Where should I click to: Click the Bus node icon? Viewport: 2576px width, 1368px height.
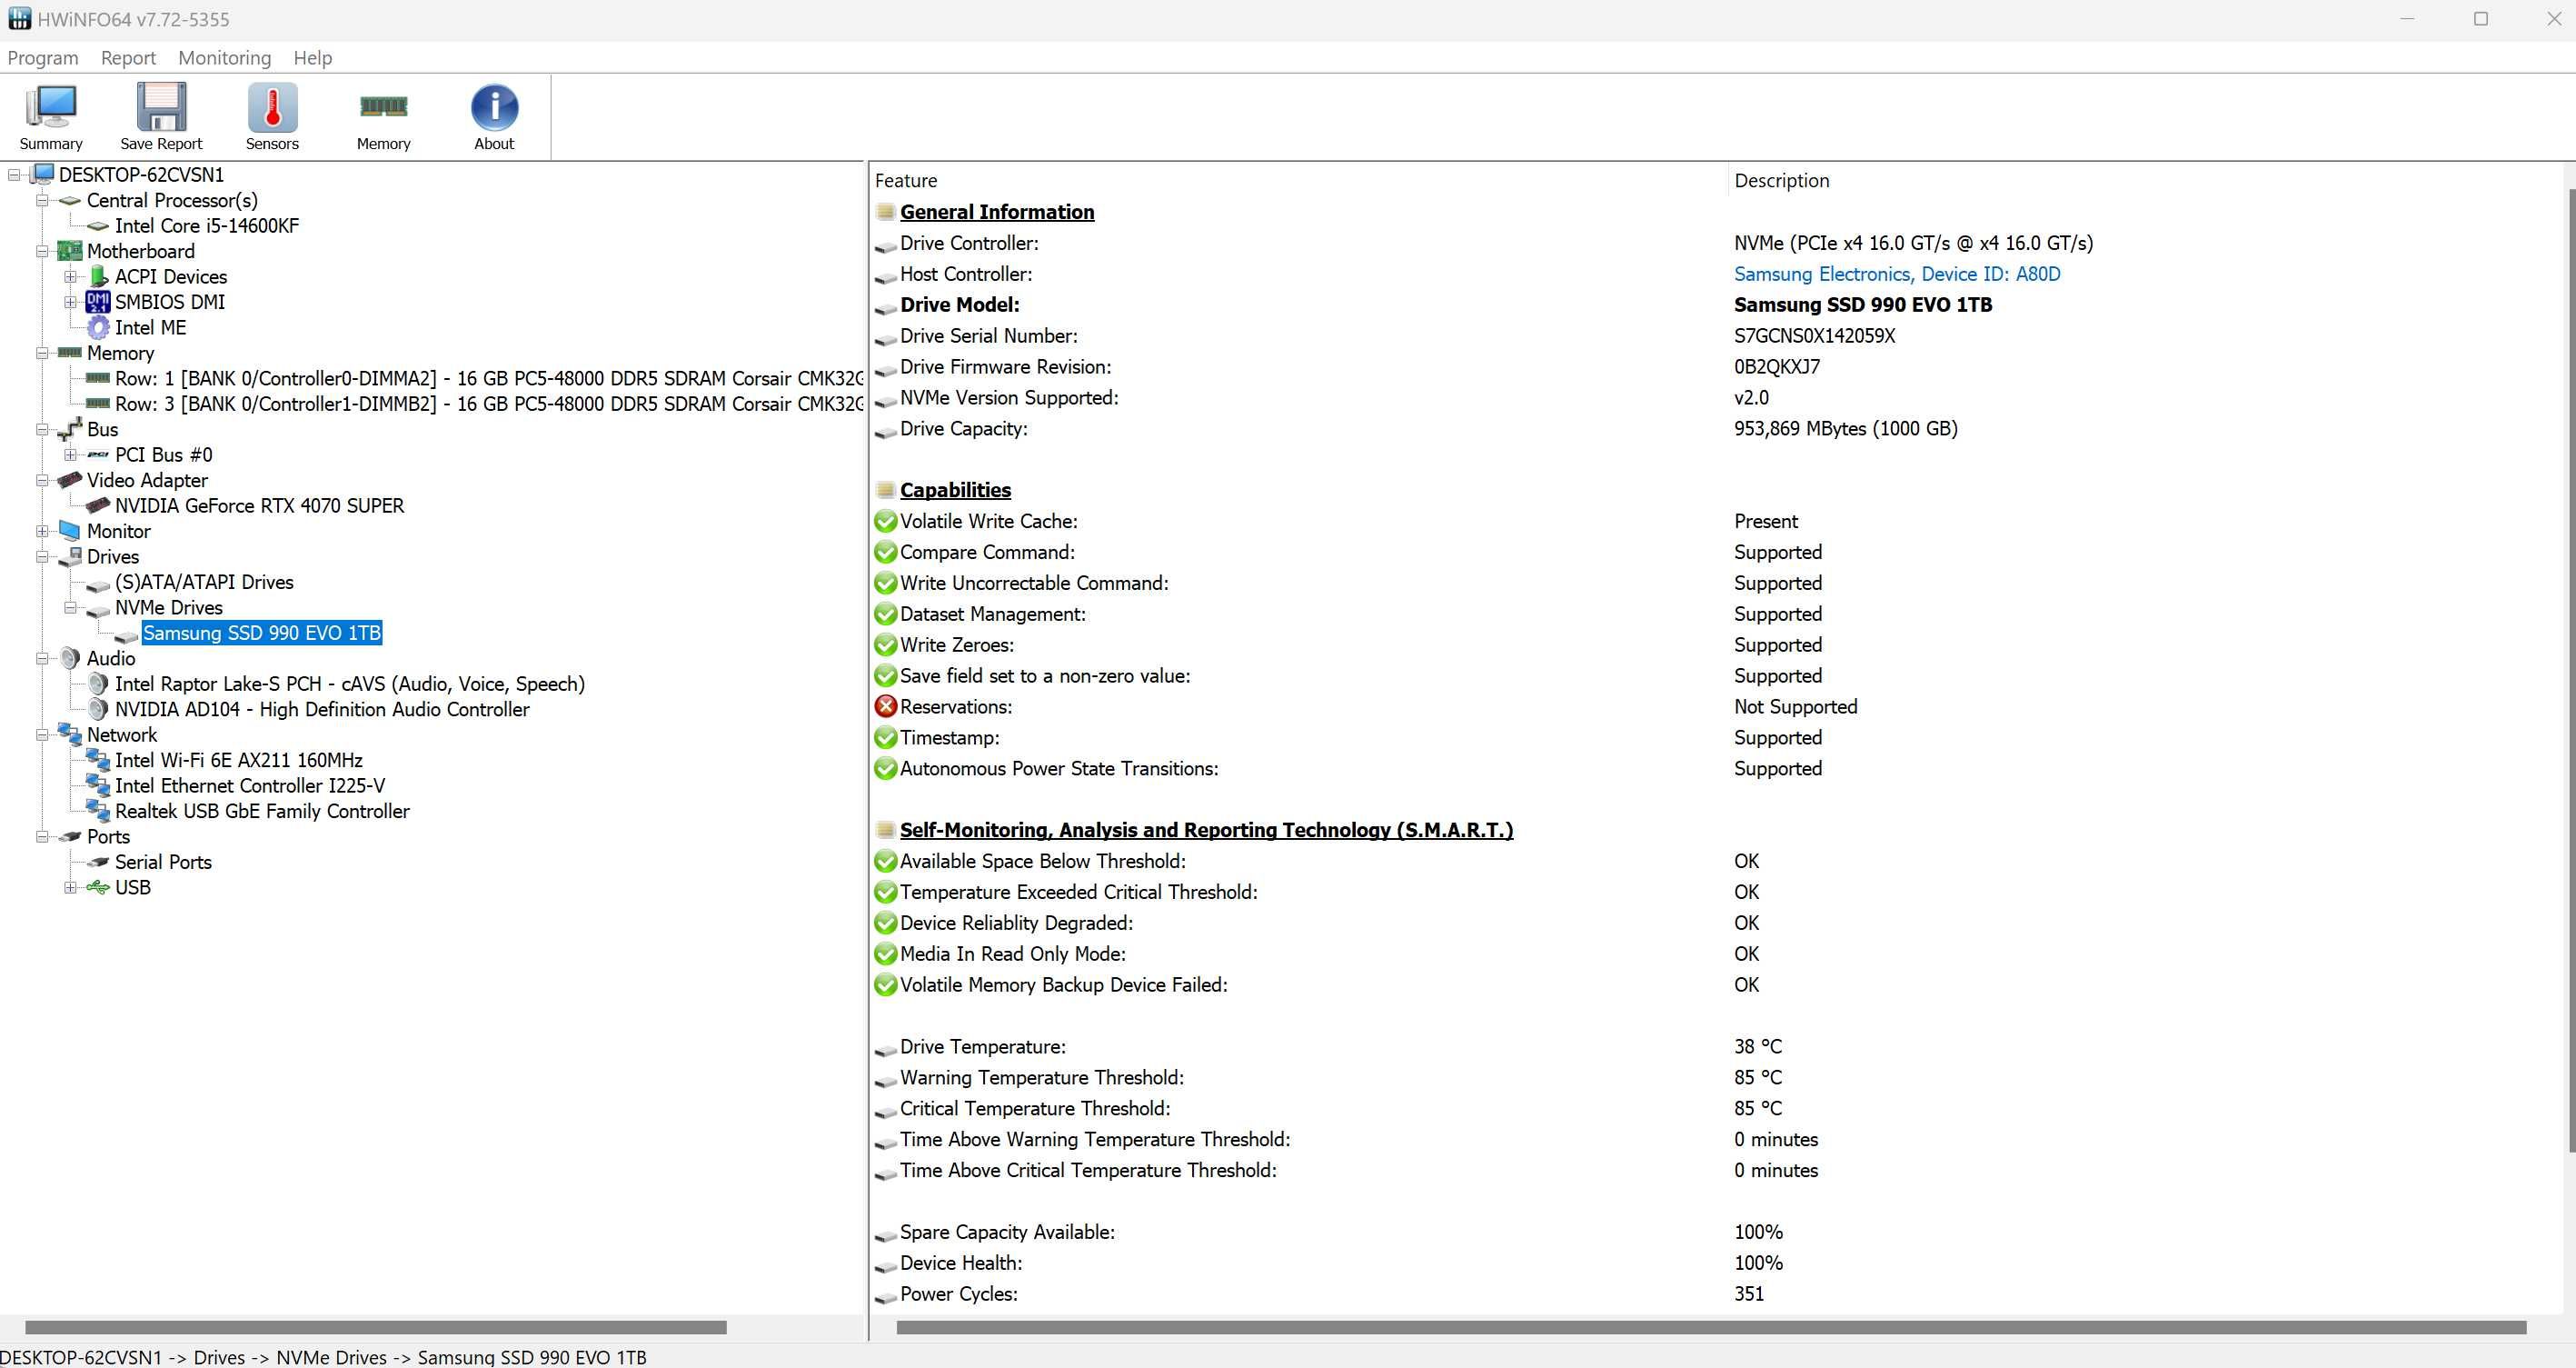tap(70, 429)
